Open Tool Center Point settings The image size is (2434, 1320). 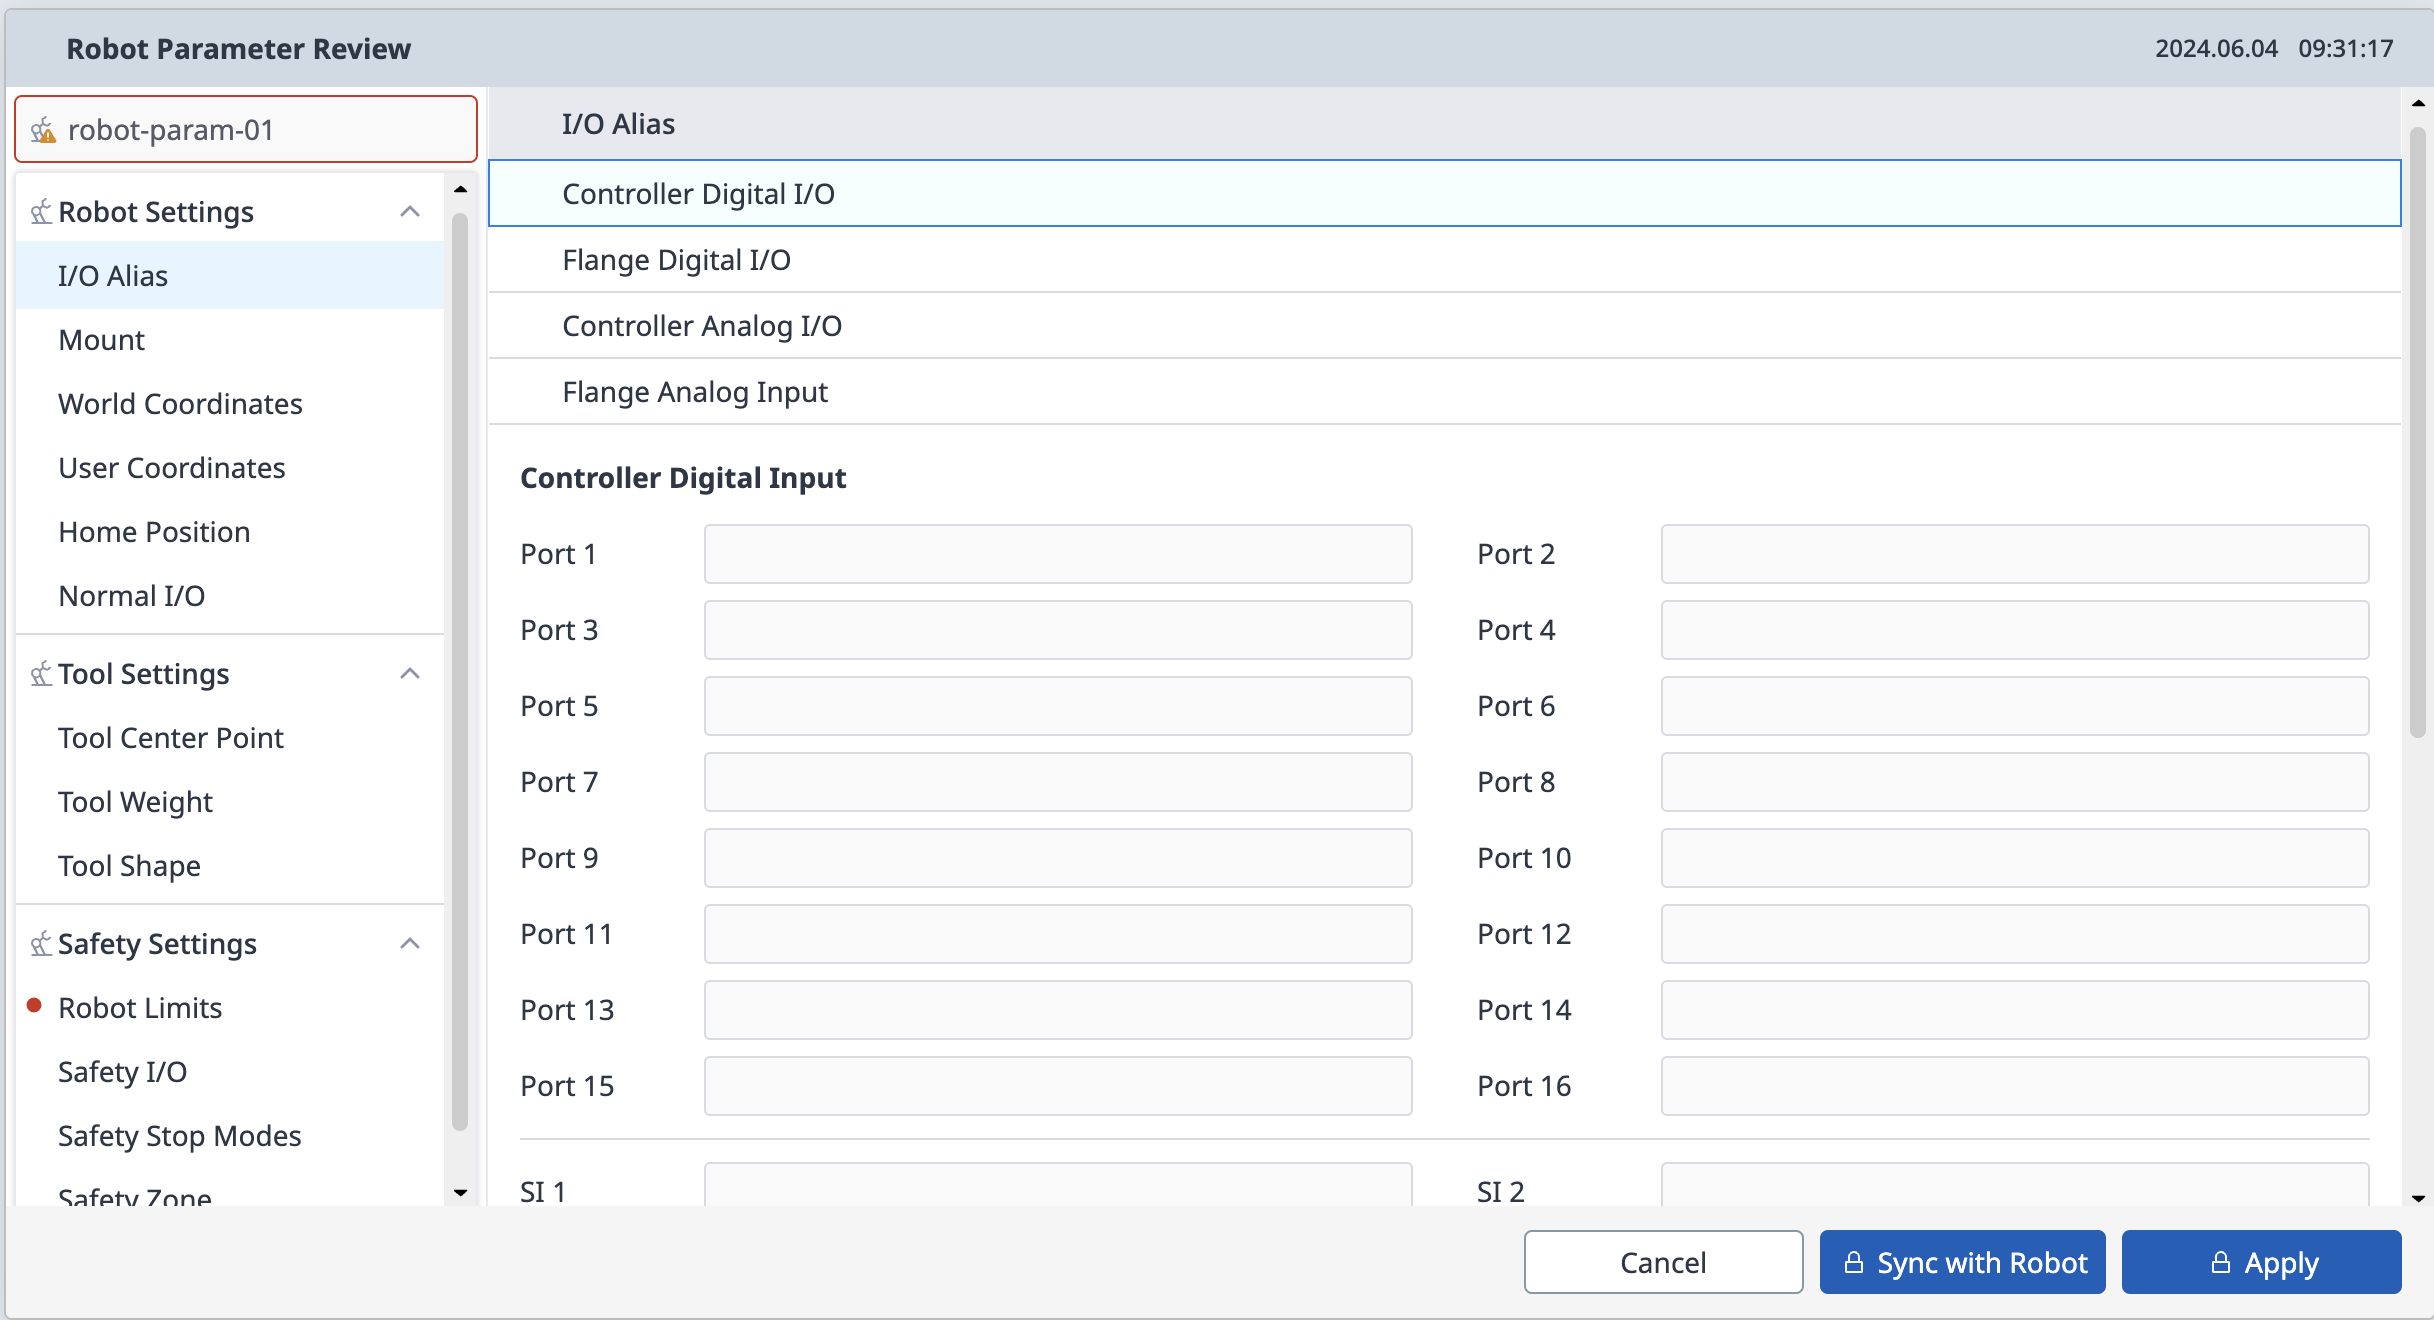pos(171,738)
